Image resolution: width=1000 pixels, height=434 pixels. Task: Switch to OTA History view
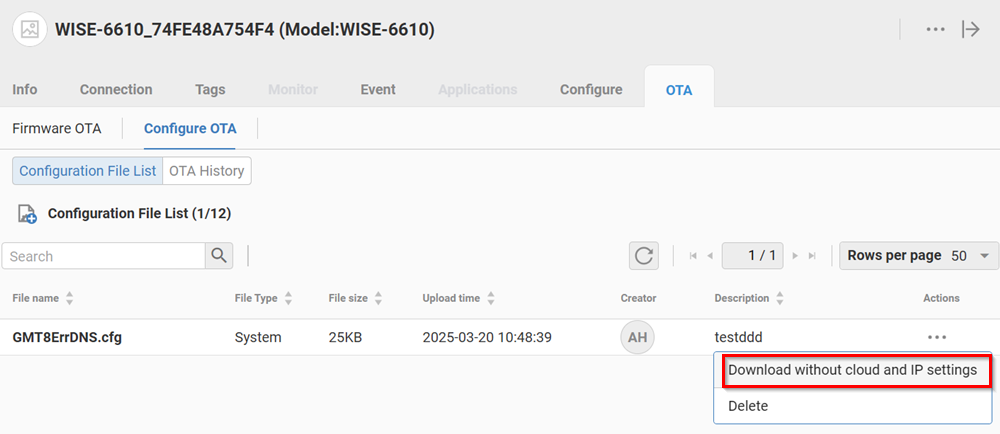(206, 171)
